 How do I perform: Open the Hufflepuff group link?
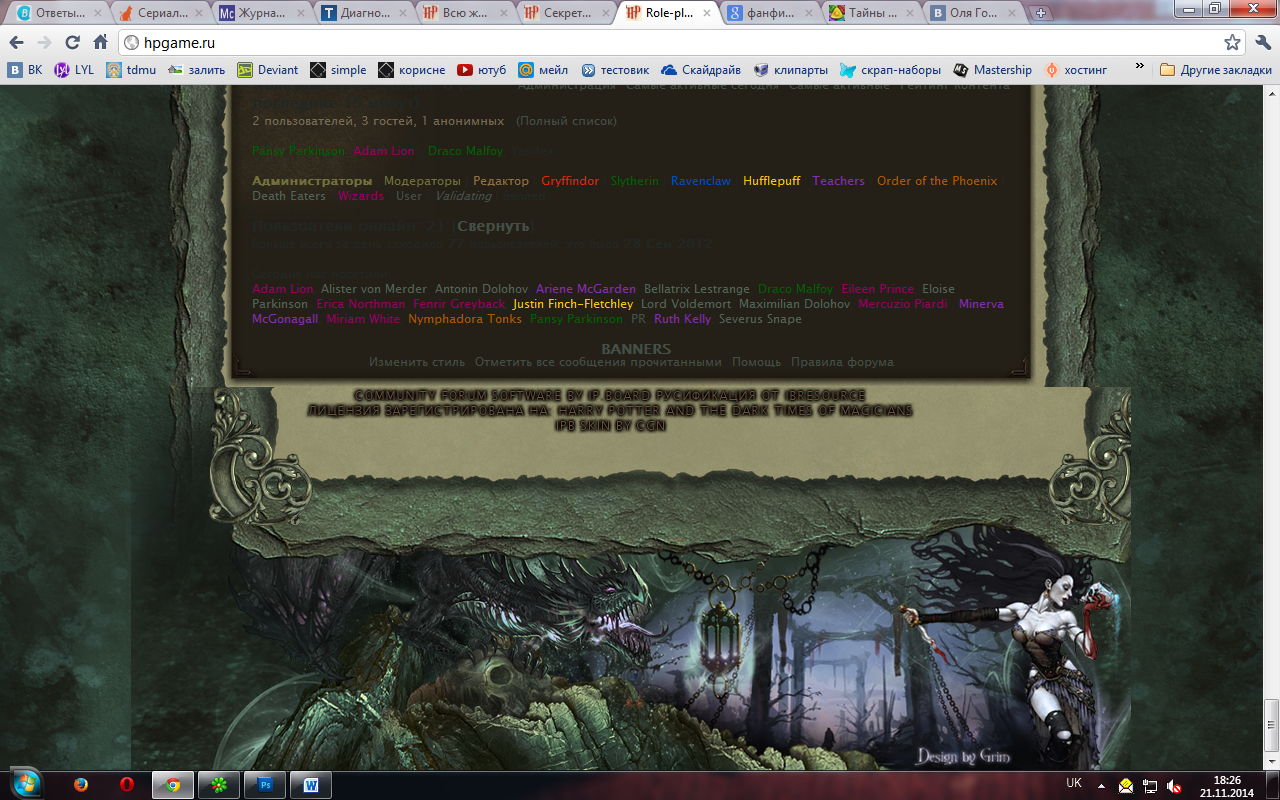[x=772, y=181]
